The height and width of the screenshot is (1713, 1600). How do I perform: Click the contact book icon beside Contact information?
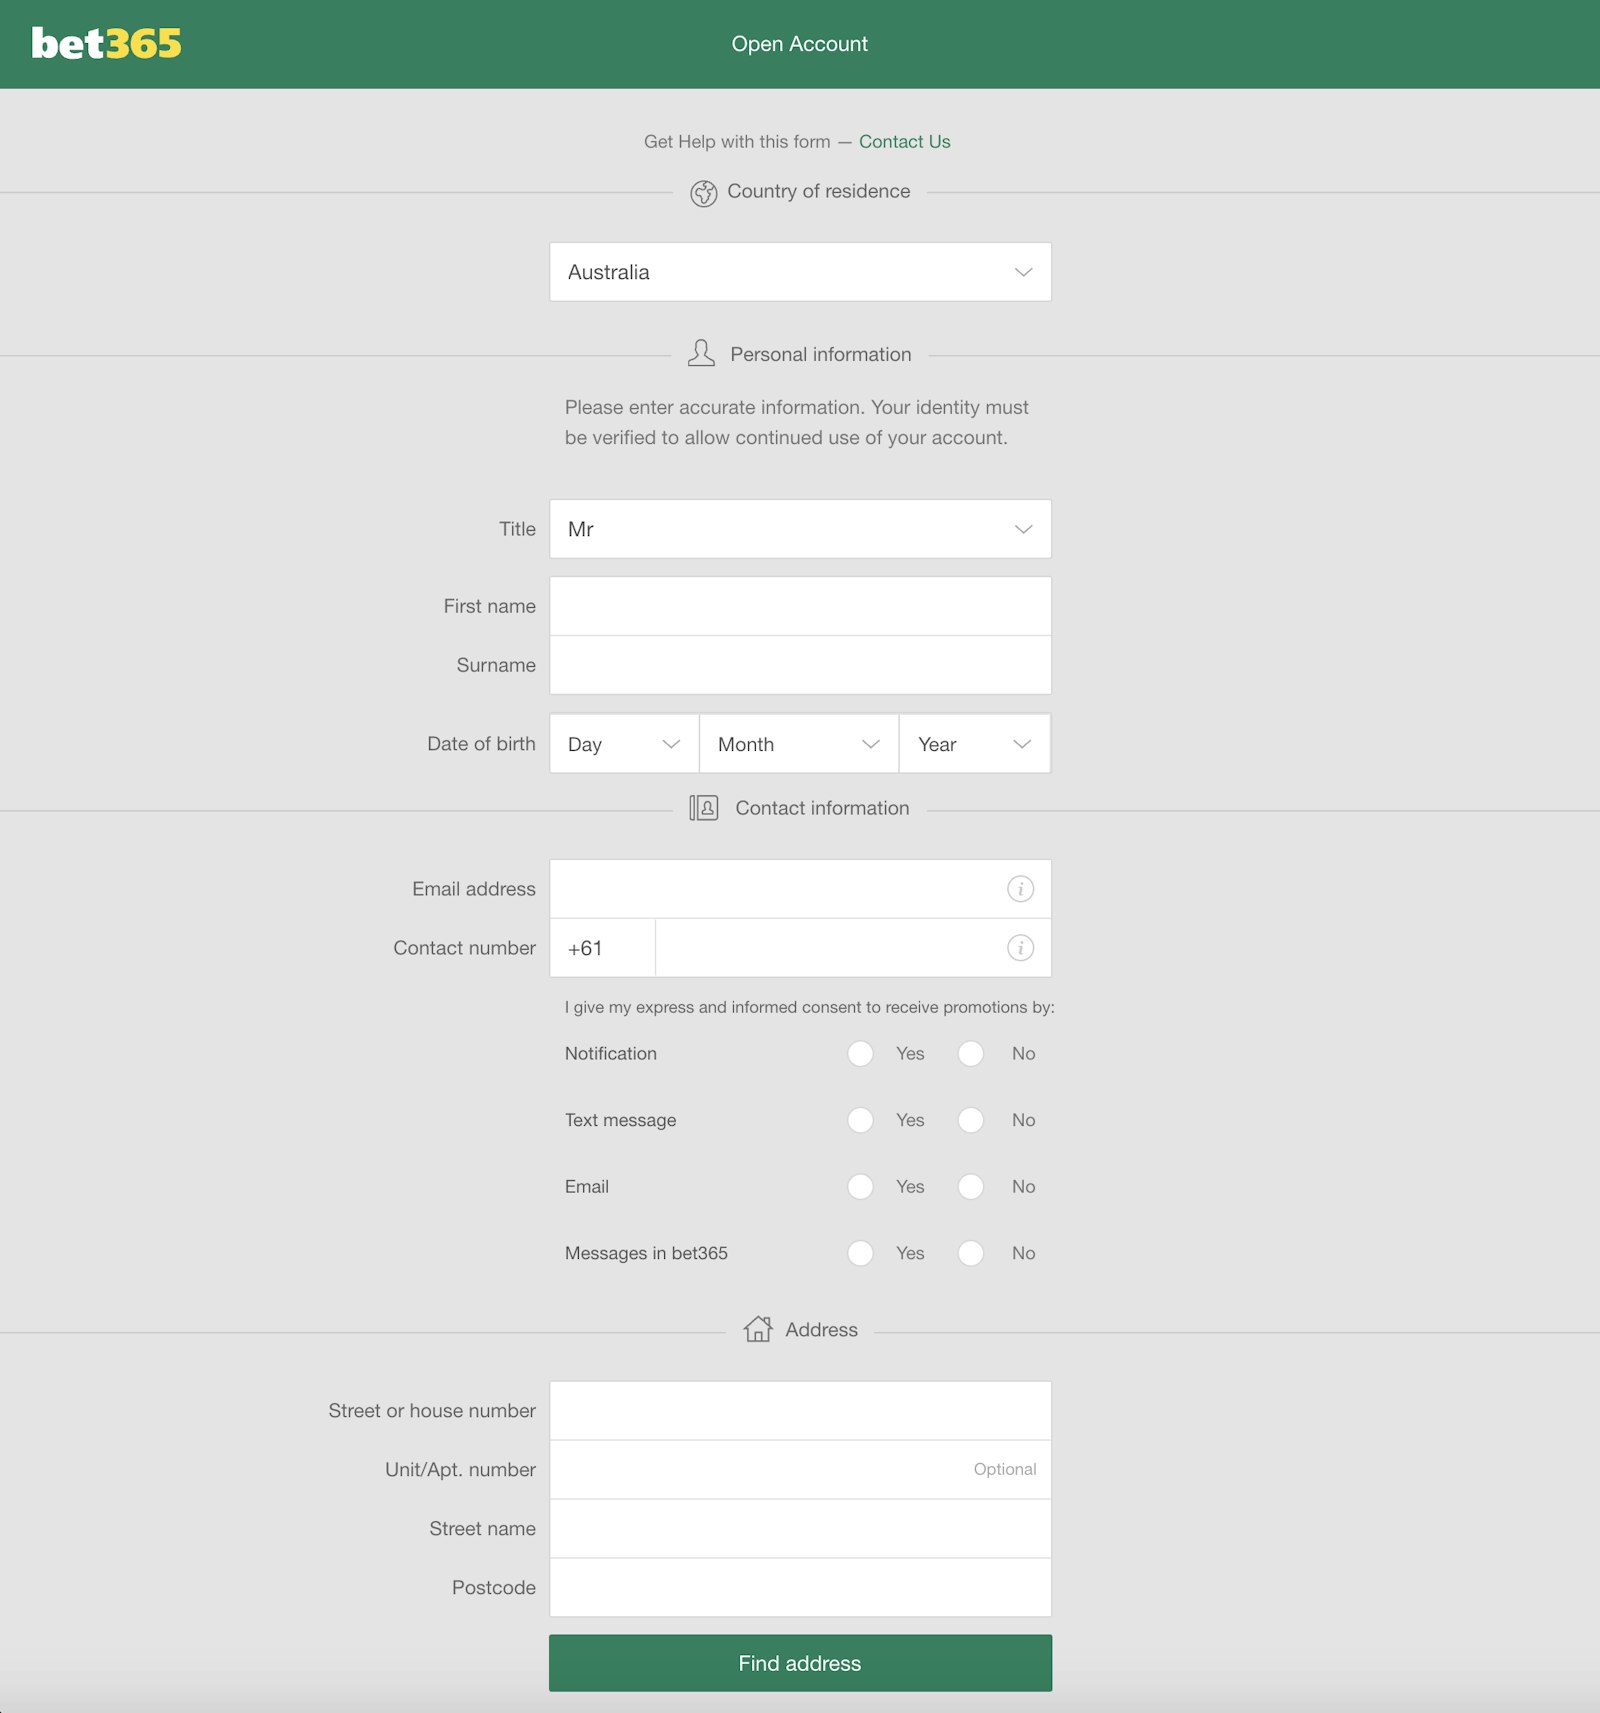[703, 808]
